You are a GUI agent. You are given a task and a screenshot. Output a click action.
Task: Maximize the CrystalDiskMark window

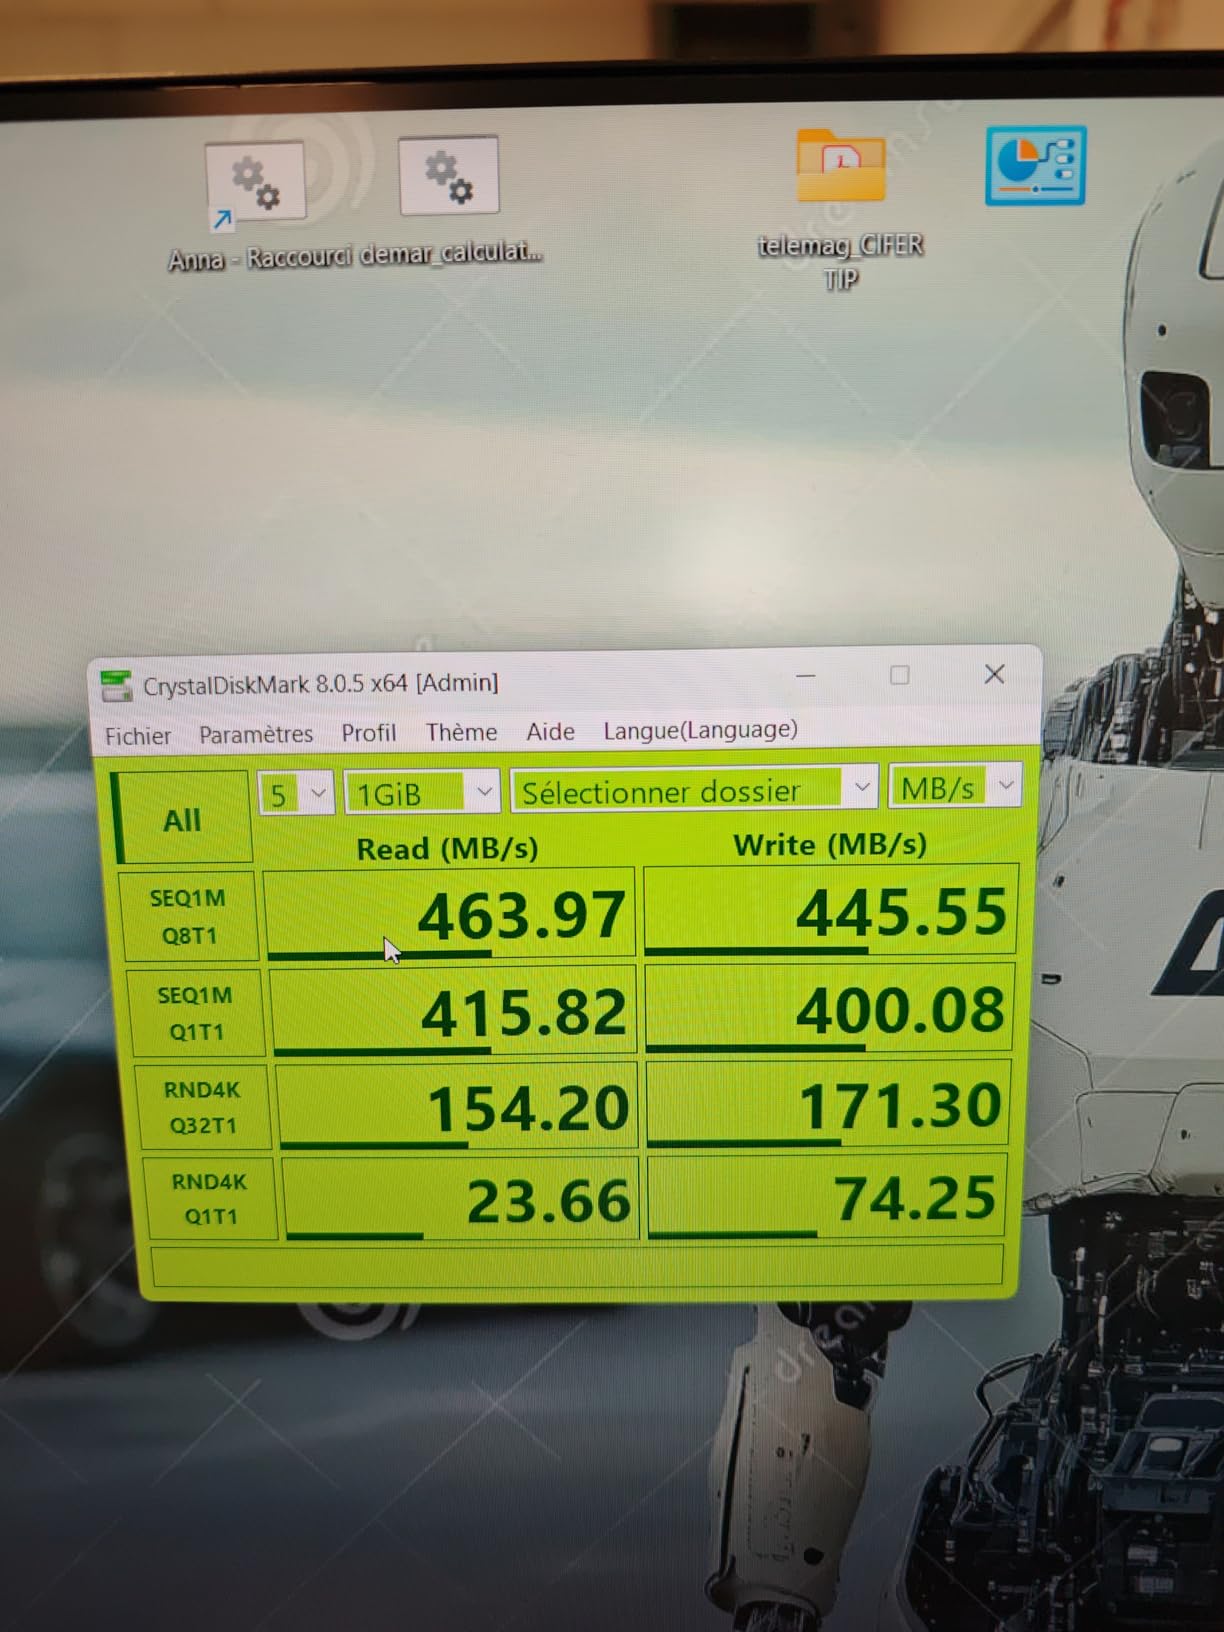[x=899, y=675]
